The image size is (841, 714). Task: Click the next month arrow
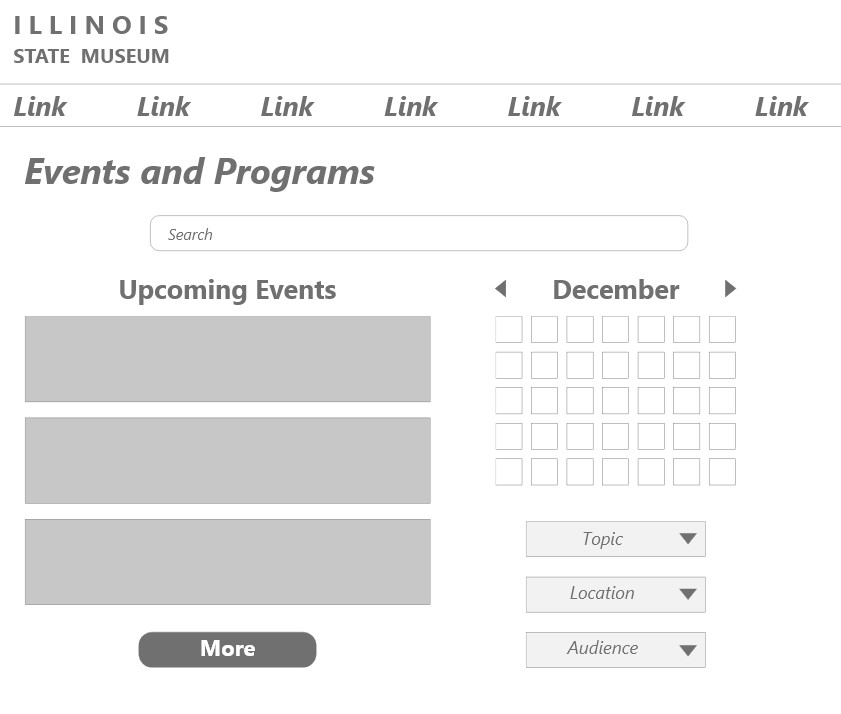point(730,289)
